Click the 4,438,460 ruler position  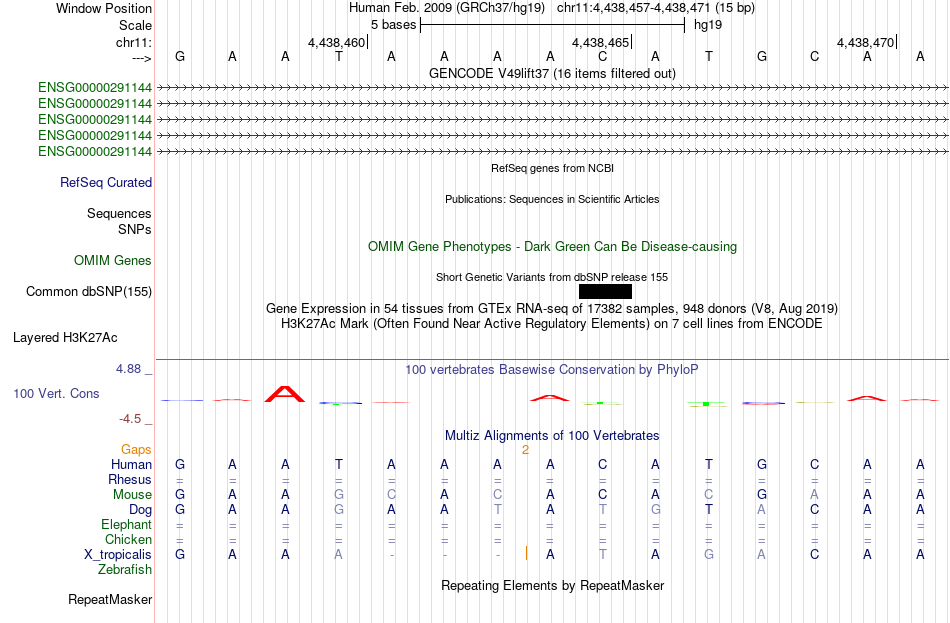pos(336,42)
